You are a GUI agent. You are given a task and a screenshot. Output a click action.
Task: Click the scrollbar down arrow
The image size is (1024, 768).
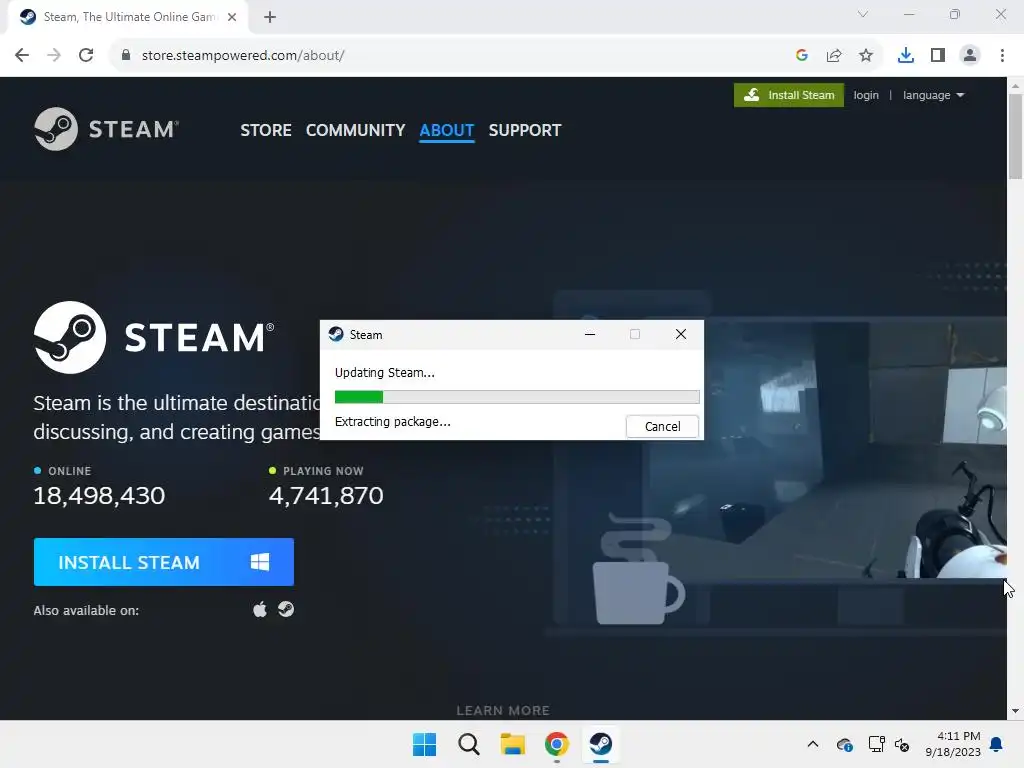tap(1015, 711)
